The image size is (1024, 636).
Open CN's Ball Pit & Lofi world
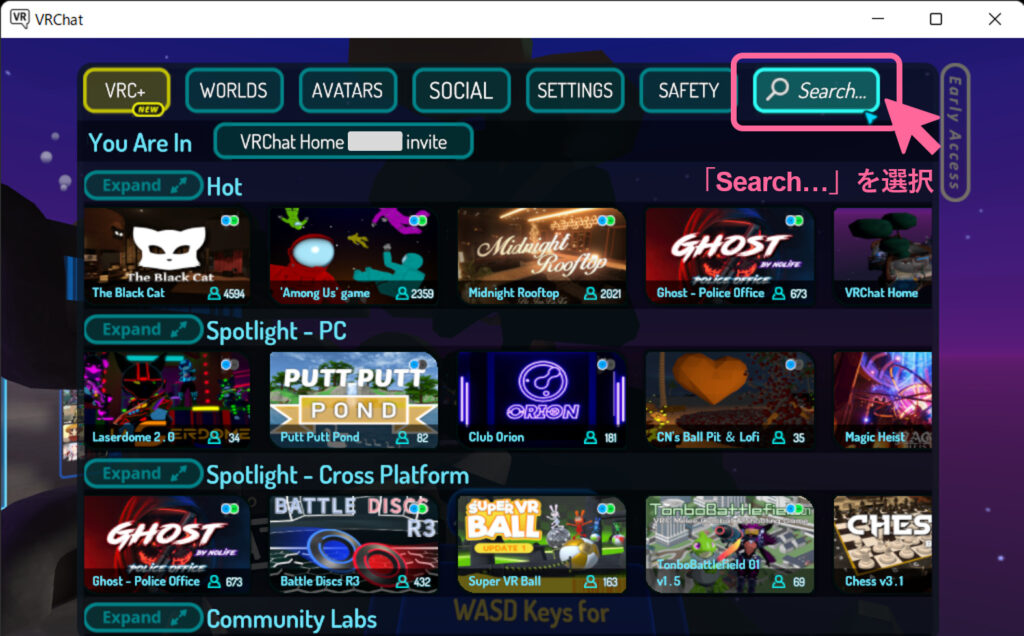(730, 400)
